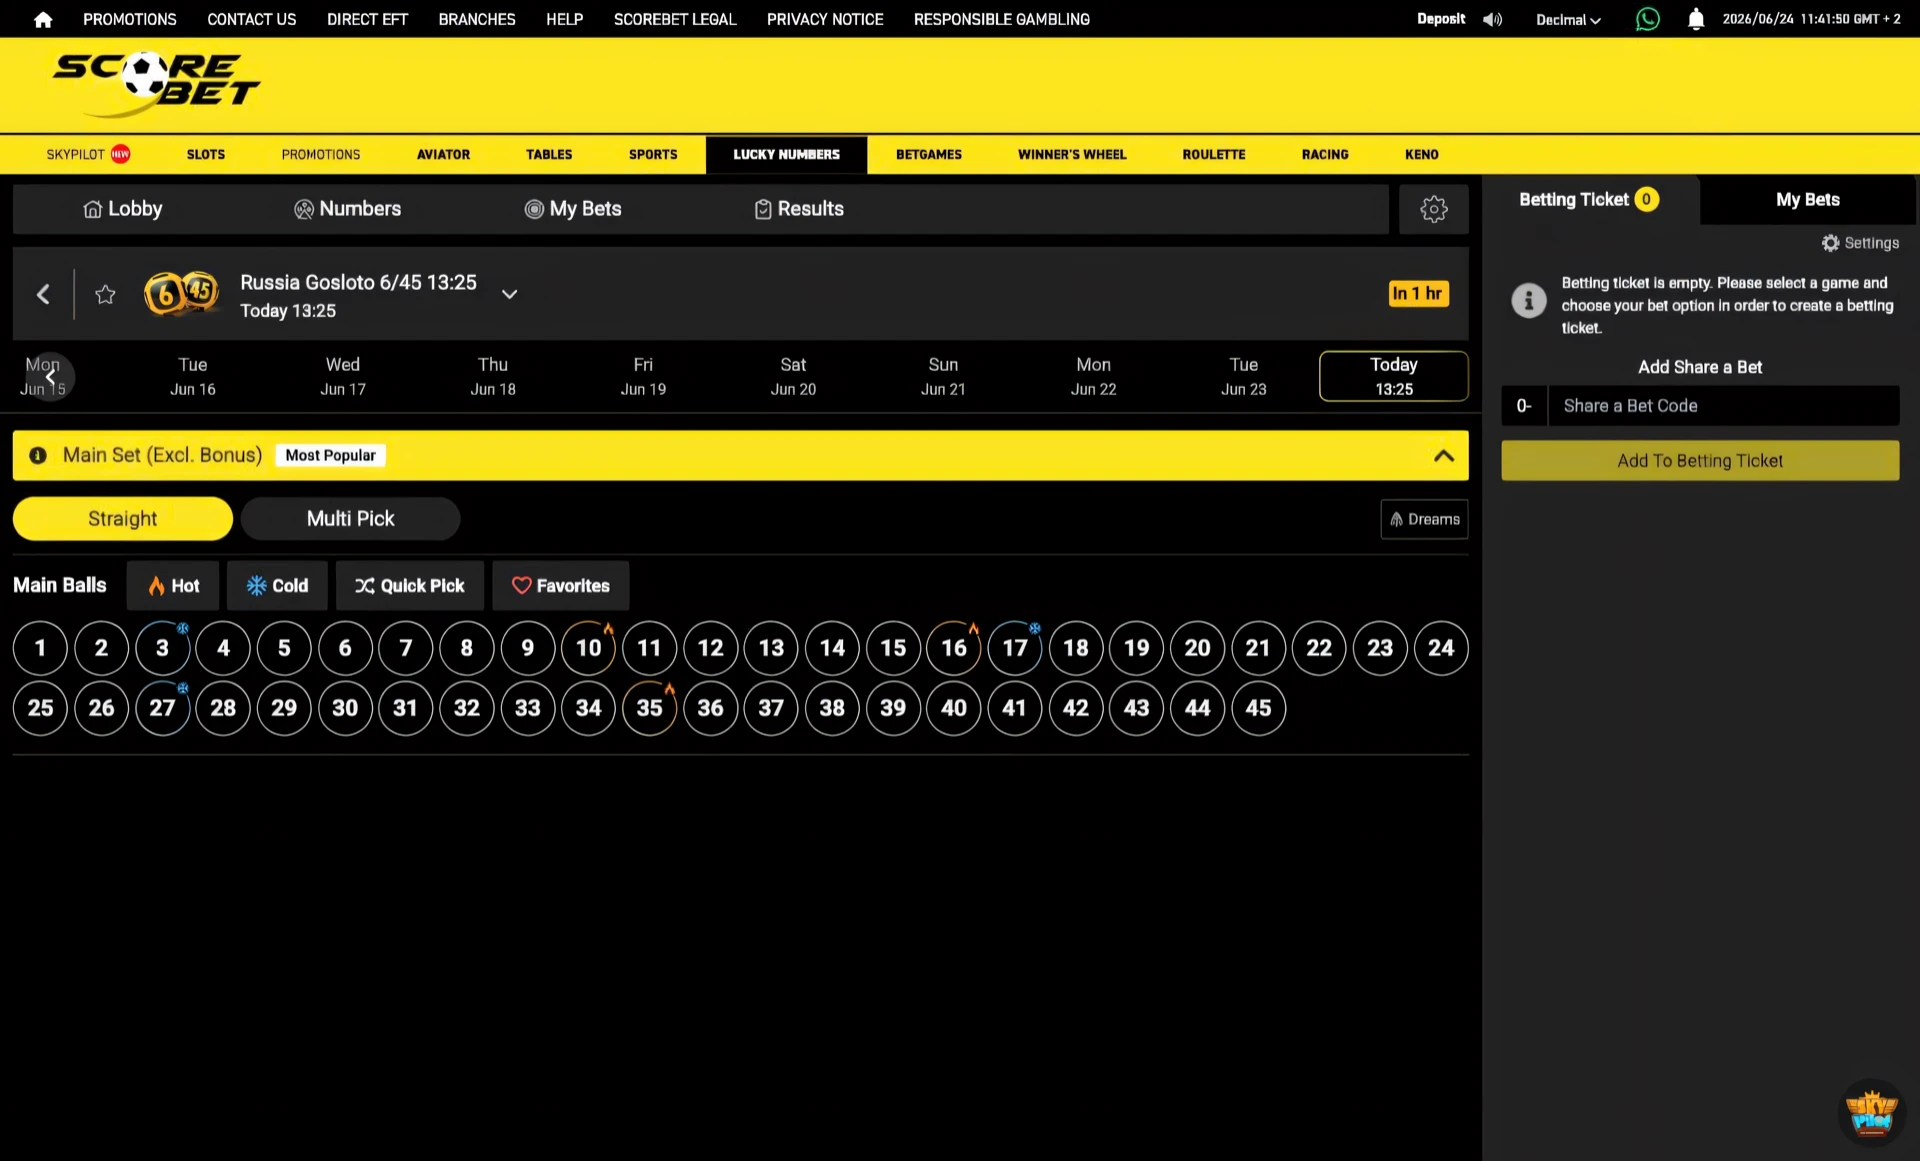The image size is (1920, 1161).
Task: Select Sat Jun 20 date
Action: 793,376
